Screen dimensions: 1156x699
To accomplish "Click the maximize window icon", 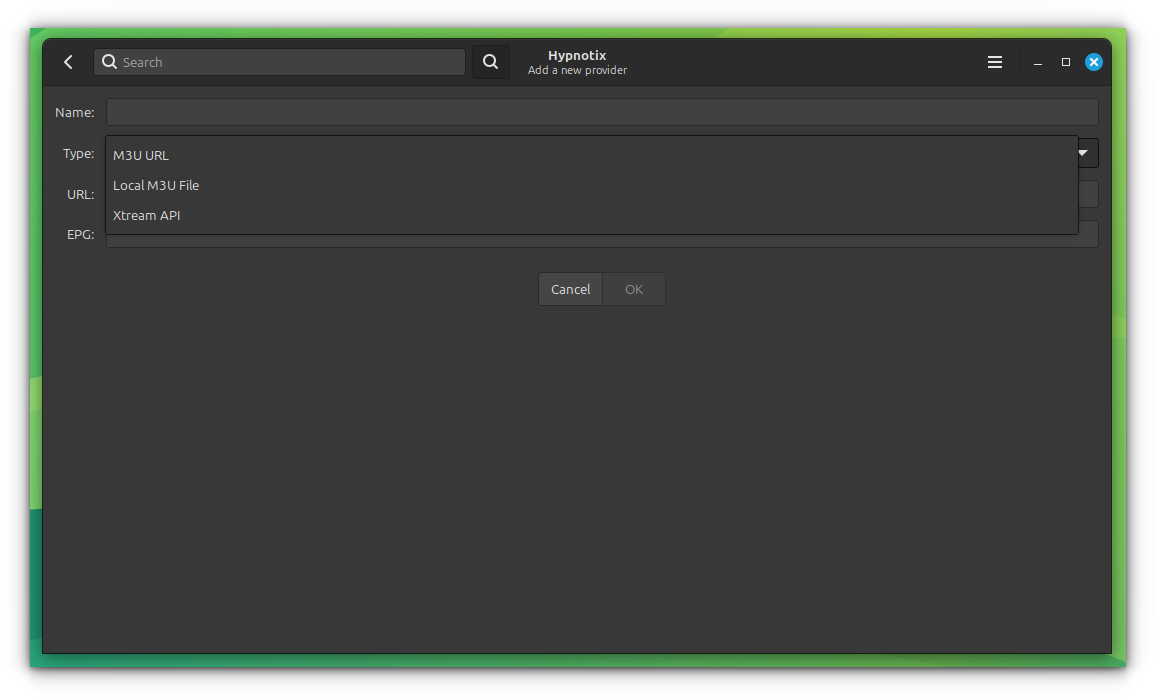I will tap(1065, 61).
